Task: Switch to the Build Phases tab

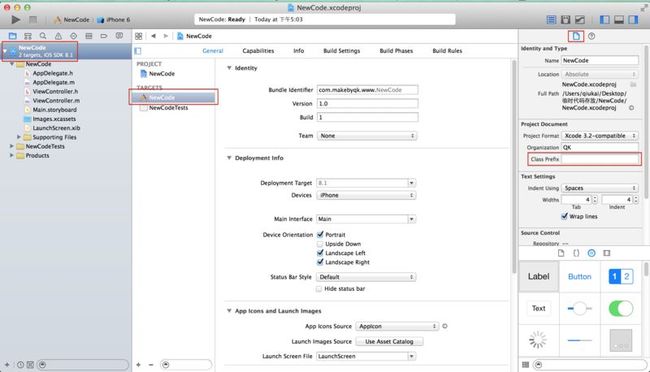Action: click(x=396, y=51)
